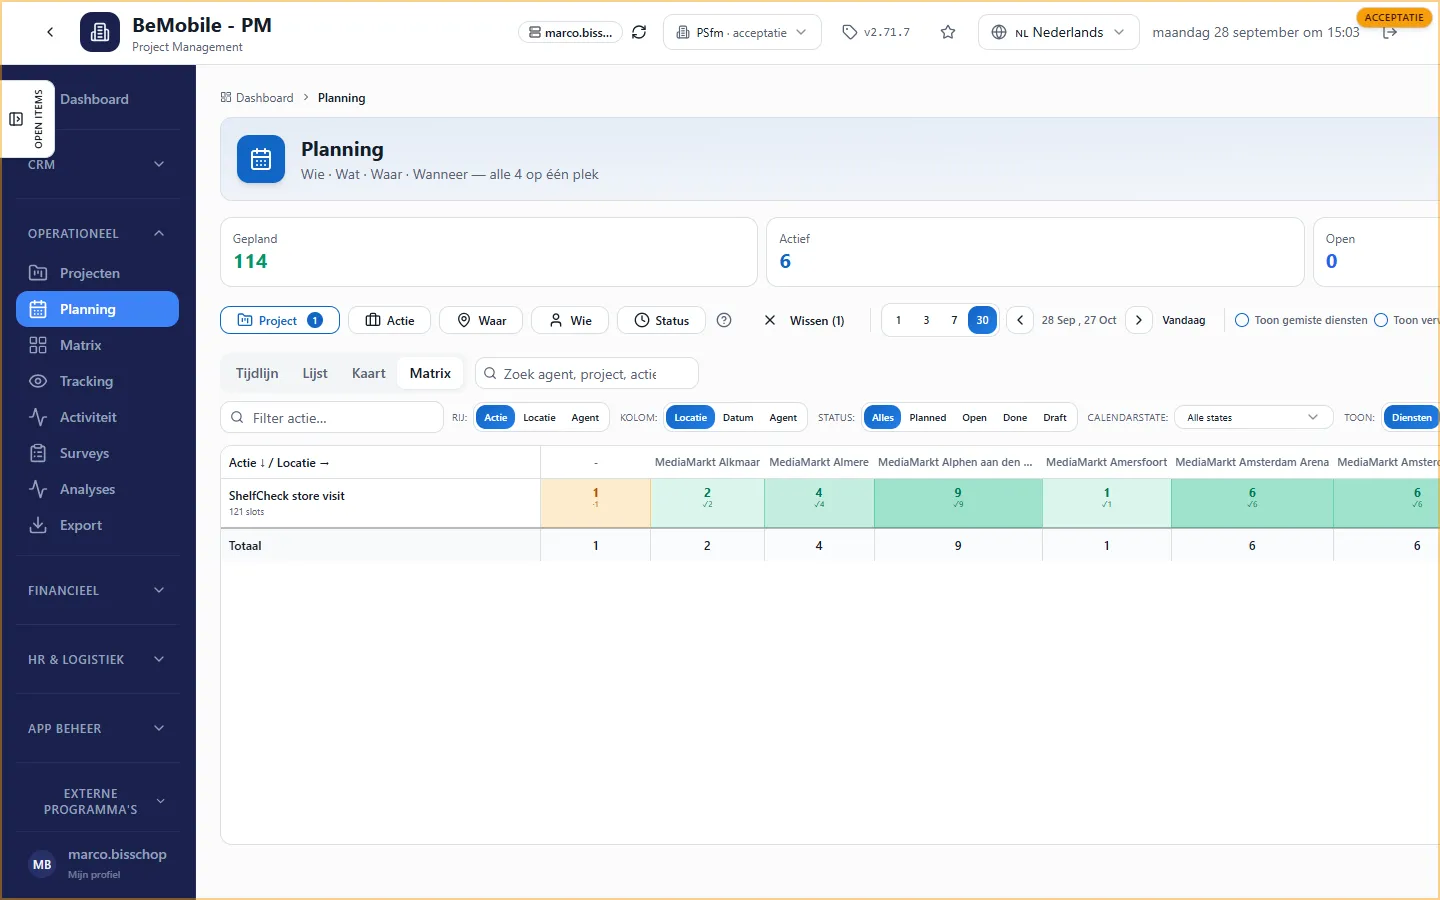The height and width of the screenshot is (900, 1440).
Task: Click the Planning calendar header icon
Action: (261, 159)
